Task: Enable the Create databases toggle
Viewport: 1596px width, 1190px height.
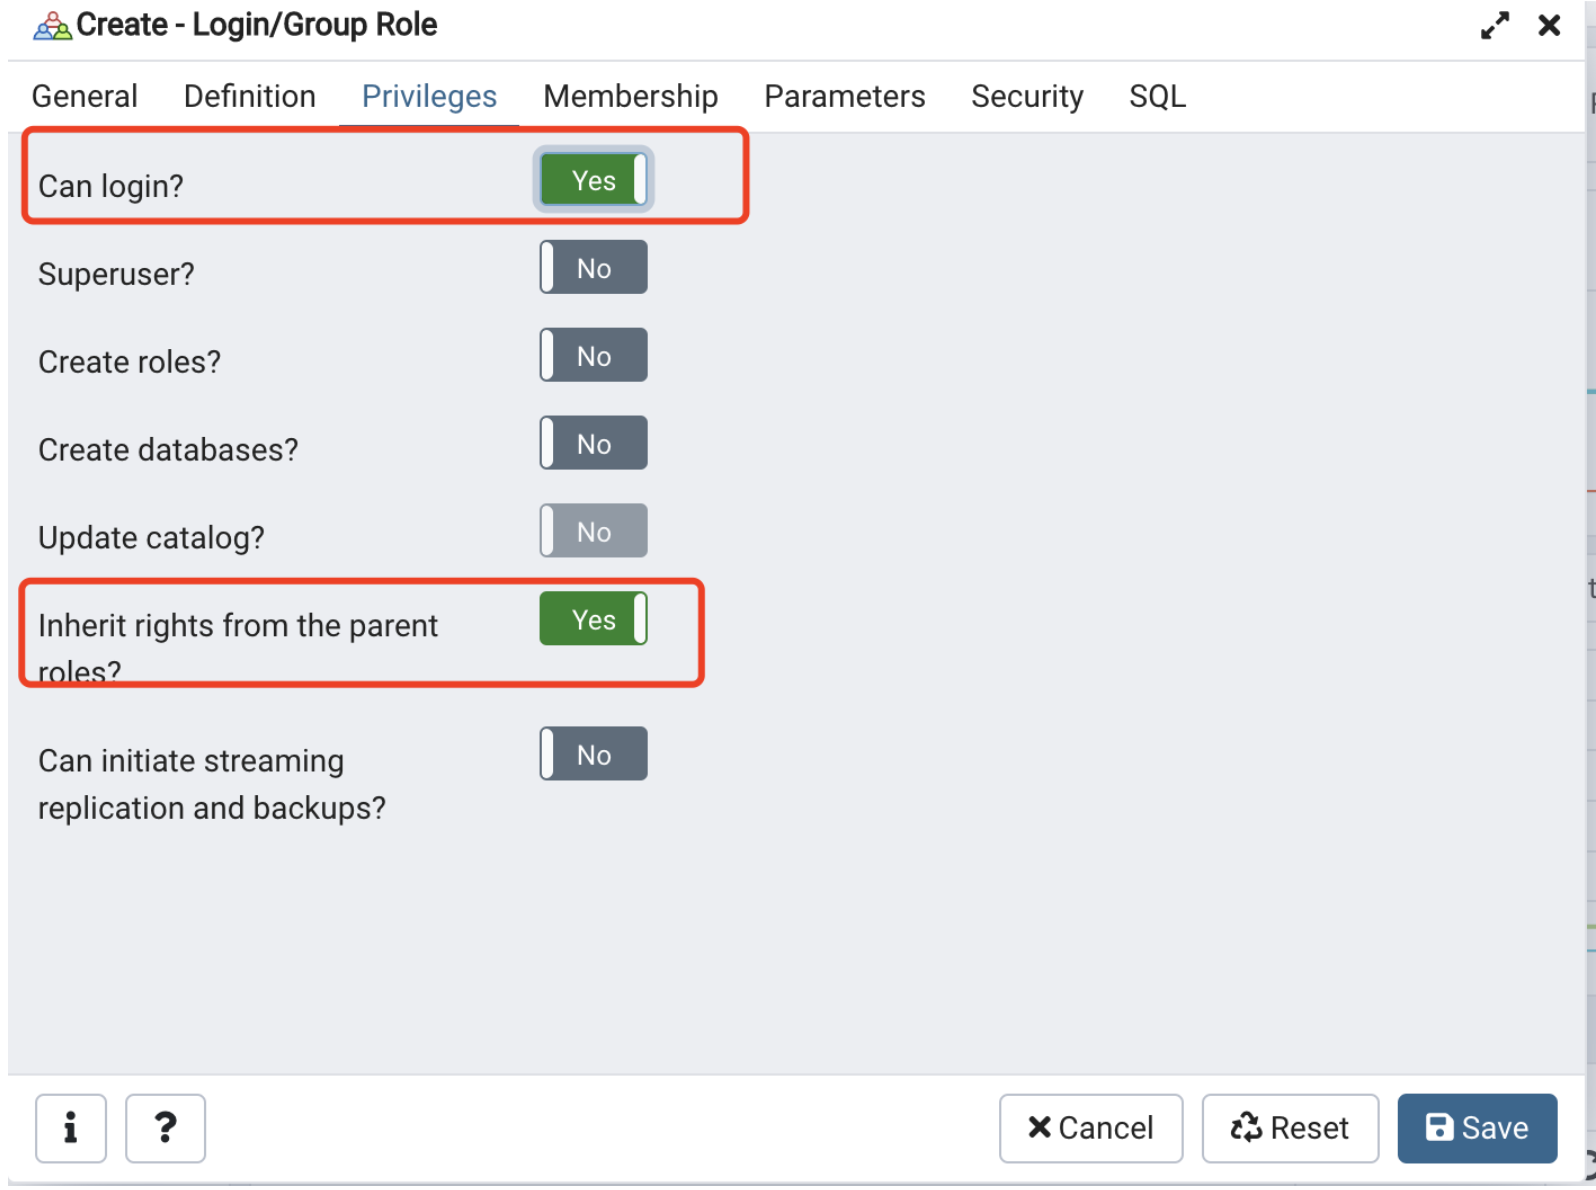Action: click(592, 442)
